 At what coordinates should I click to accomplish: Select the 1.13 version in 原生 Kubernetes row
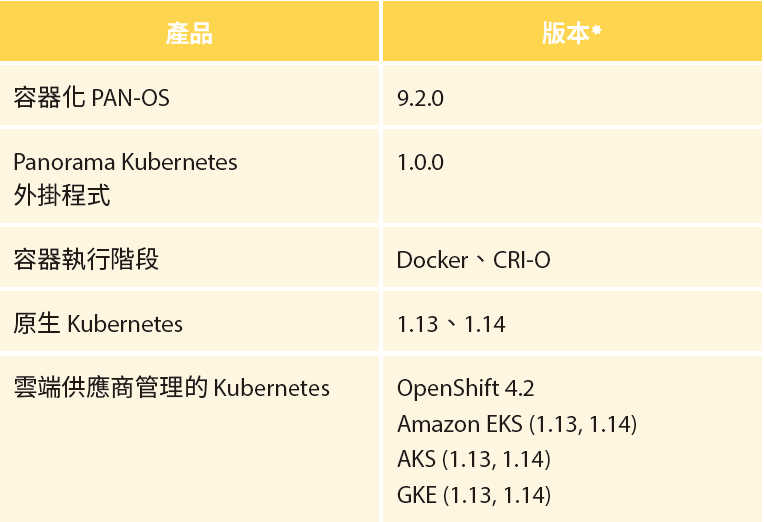[x=418, y=325]
